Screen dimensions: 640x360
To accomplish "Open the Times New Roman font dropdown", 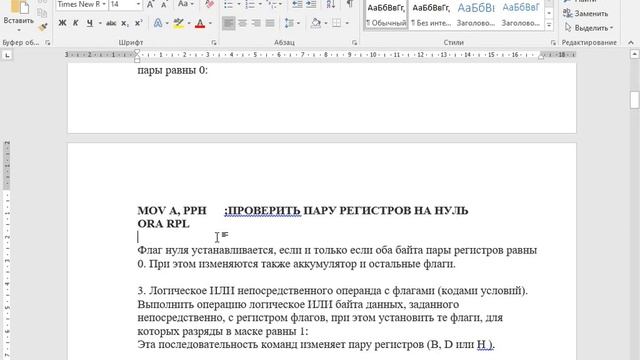I will 104,4.
